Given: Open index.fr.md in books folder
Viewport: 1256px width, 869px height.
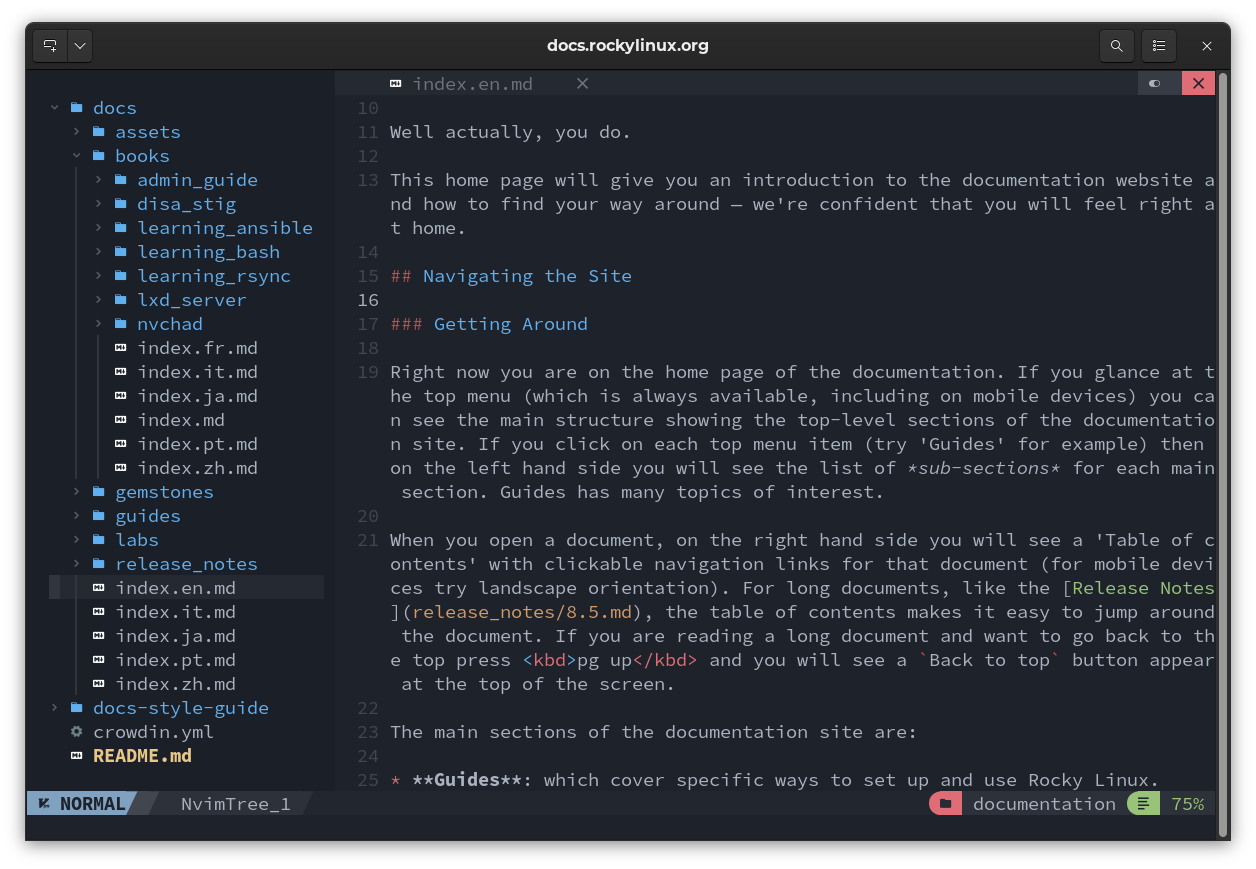Looking at the screenshot, I should click(x=197, y=348).
